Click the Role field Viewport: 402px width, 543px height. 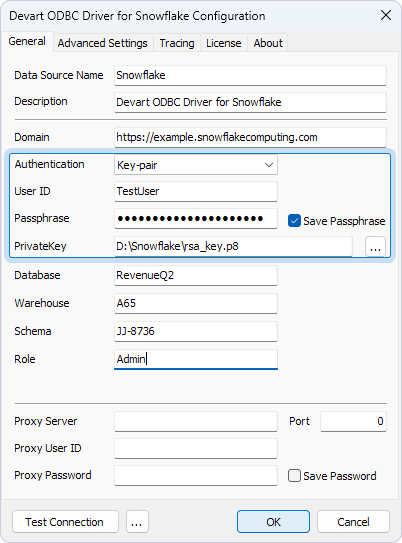pos(196,359)
